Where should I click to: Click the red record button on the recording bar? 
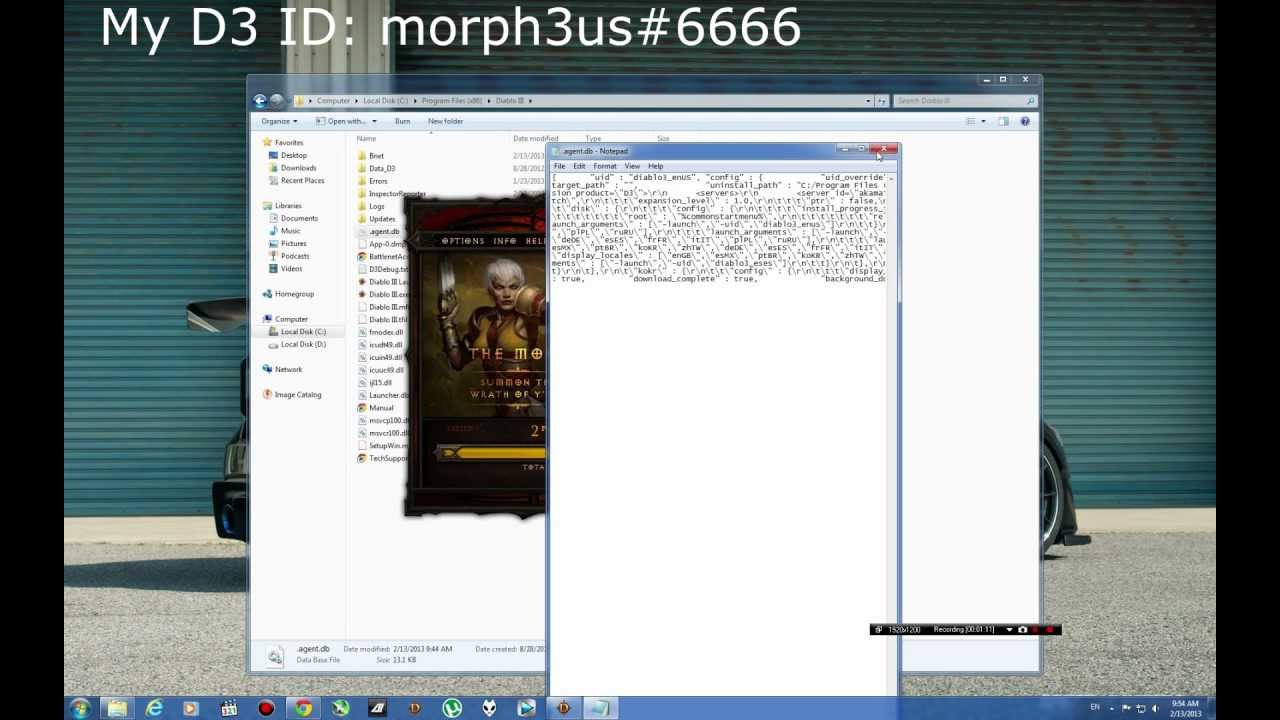coord(1050,630)
